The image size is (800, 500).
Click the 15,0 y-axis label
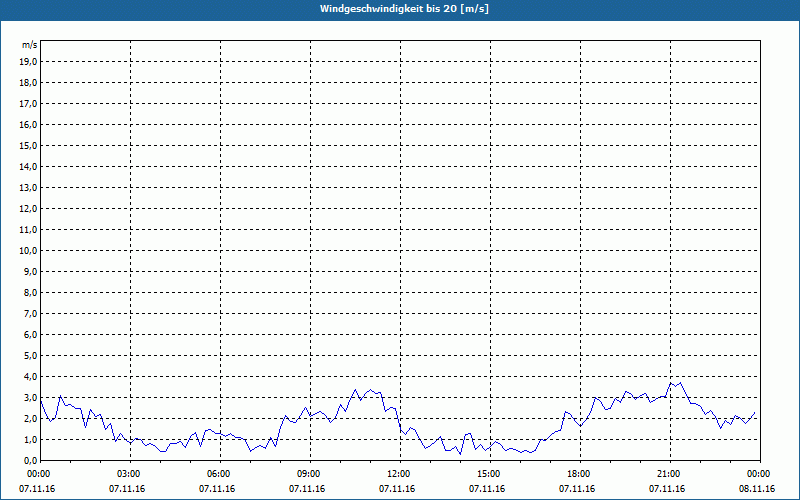tap(28, 145)
